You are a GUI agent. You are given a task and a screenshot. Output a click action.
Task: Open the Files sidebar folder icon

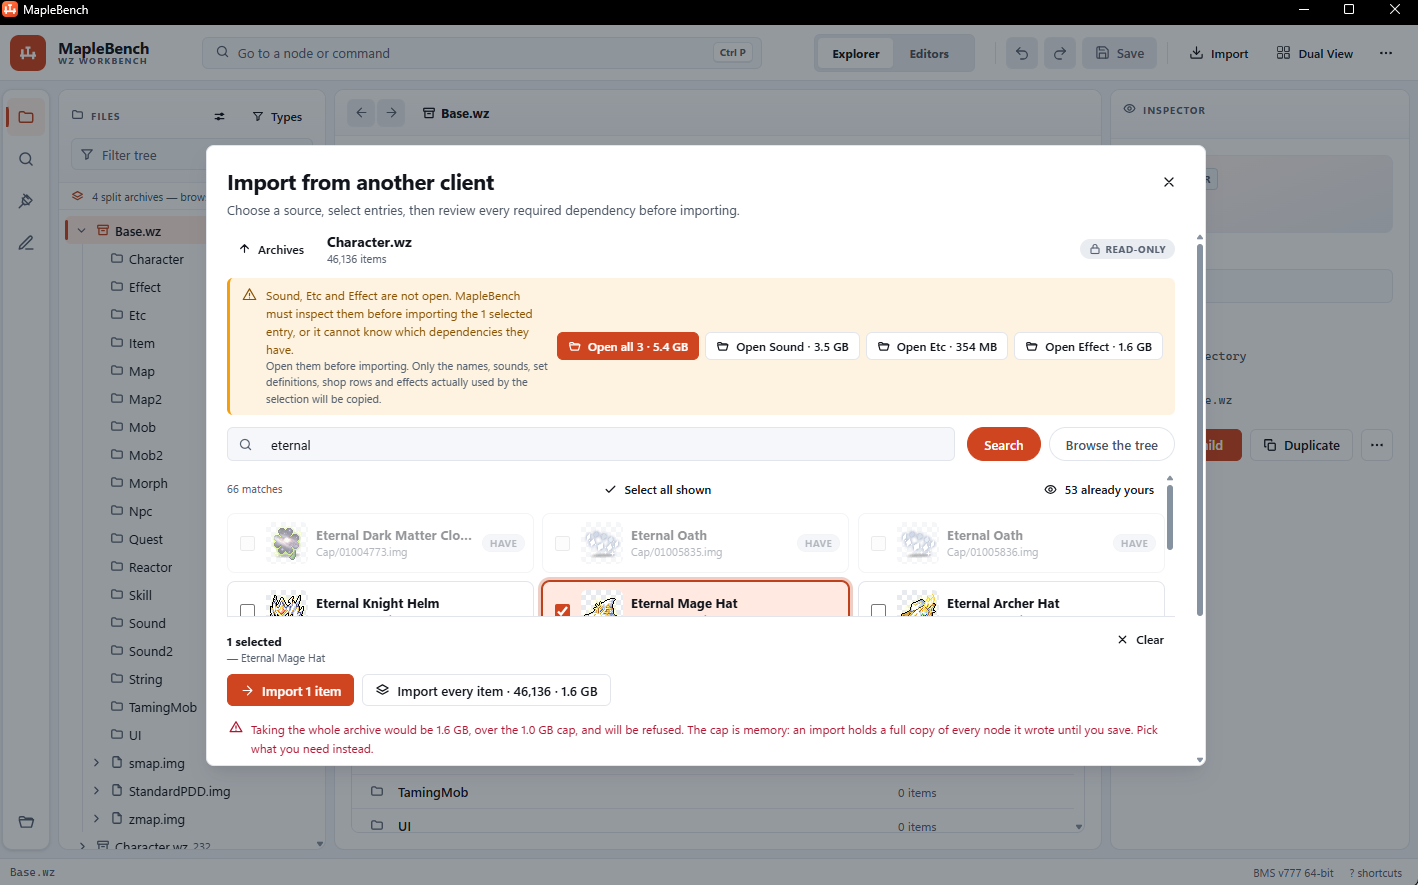coord(26,117)
